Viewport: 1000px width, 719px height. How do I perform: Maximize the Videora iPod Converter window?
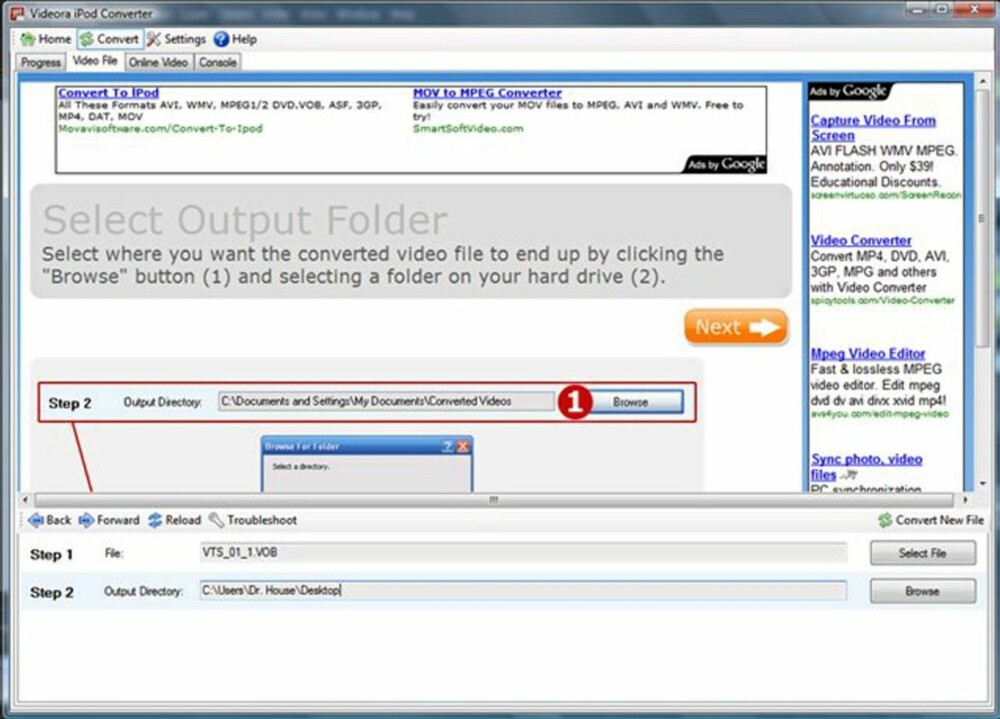point(942,10)
